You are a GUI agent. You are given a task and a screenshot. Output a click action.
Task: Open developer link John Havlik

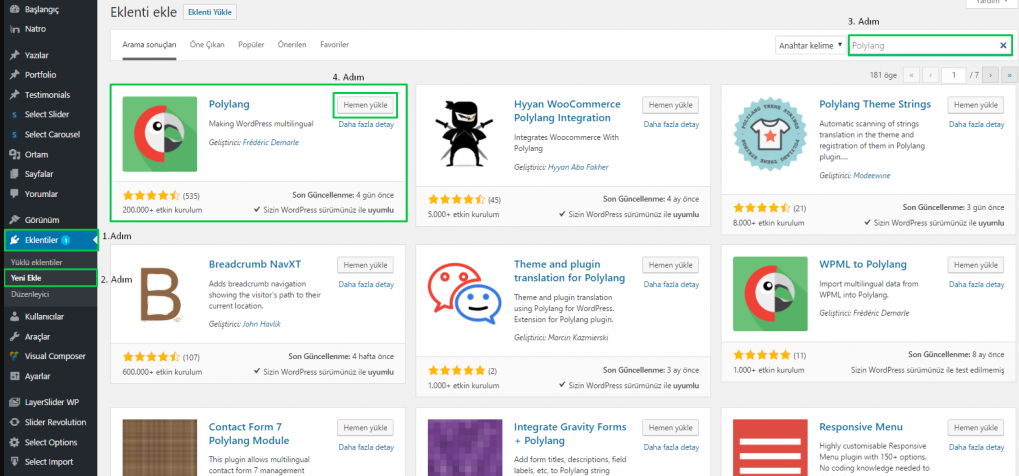coord(262,323)
